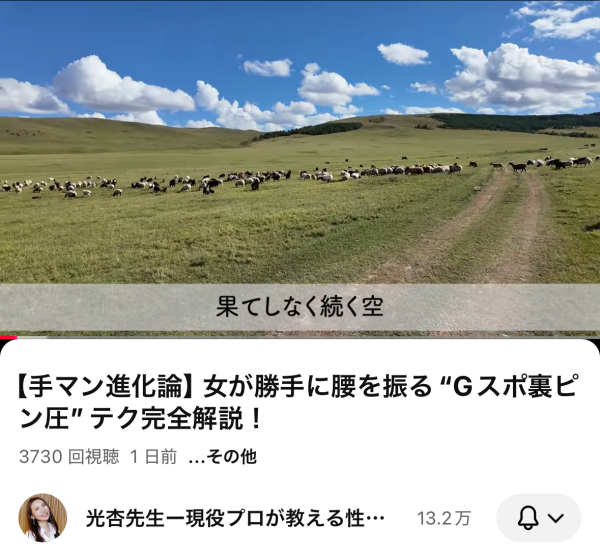
Task: Toggle the subscription notification pill button
Action: (539, 518)
